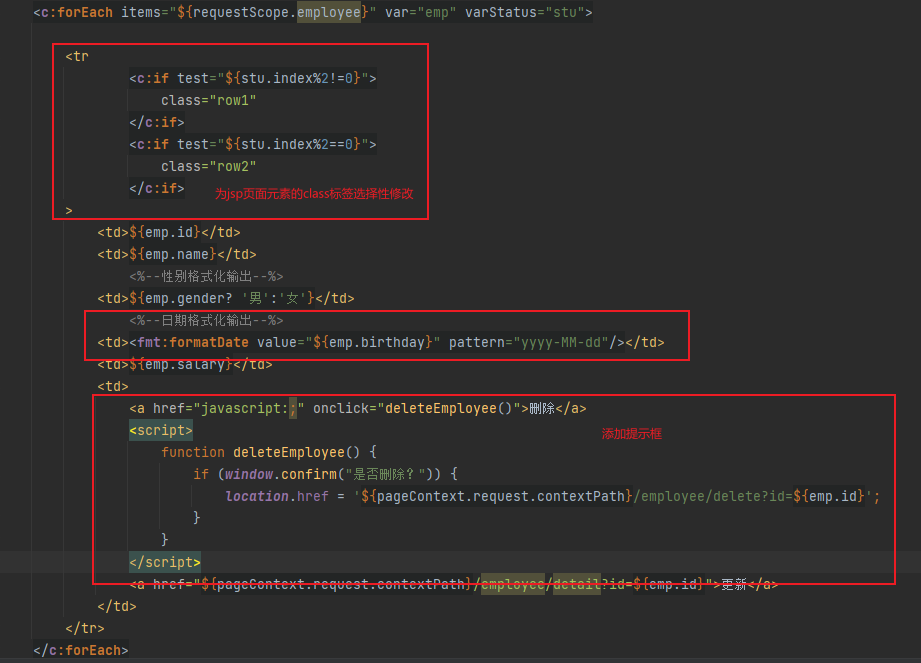921x663 pixels.
Task: Click the varStatus="stu" attribute
Action: coord(525,12)
